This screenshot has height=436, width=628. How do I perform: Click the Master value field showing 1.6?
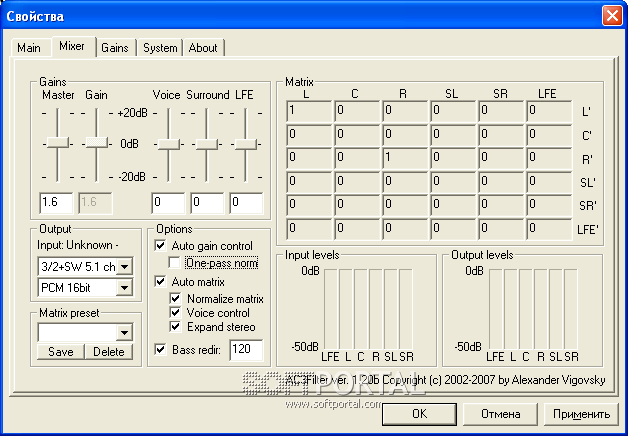click(x=56, y=203)
